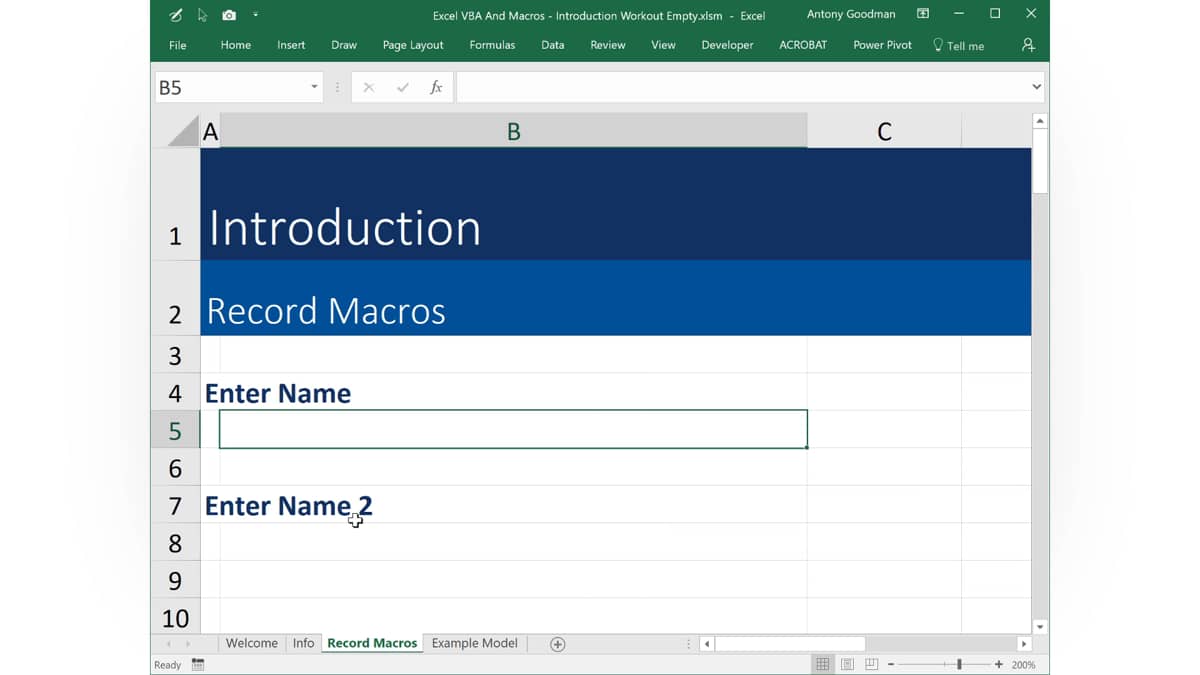This screenshot has width=1200, height=675.
Task: Open the Power Pivot ribbon tab
Action: (882, 45)
